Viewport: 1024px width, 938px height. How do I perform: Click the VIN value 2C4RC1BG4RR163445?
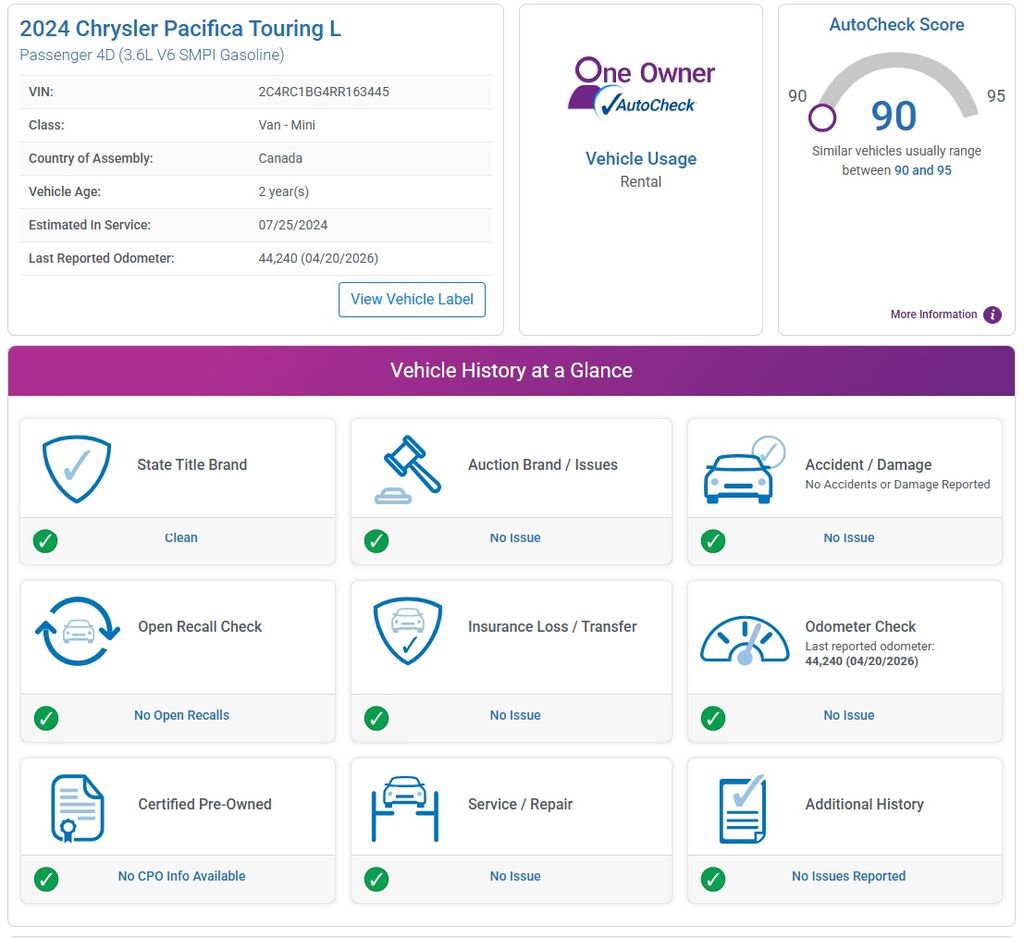323,92
